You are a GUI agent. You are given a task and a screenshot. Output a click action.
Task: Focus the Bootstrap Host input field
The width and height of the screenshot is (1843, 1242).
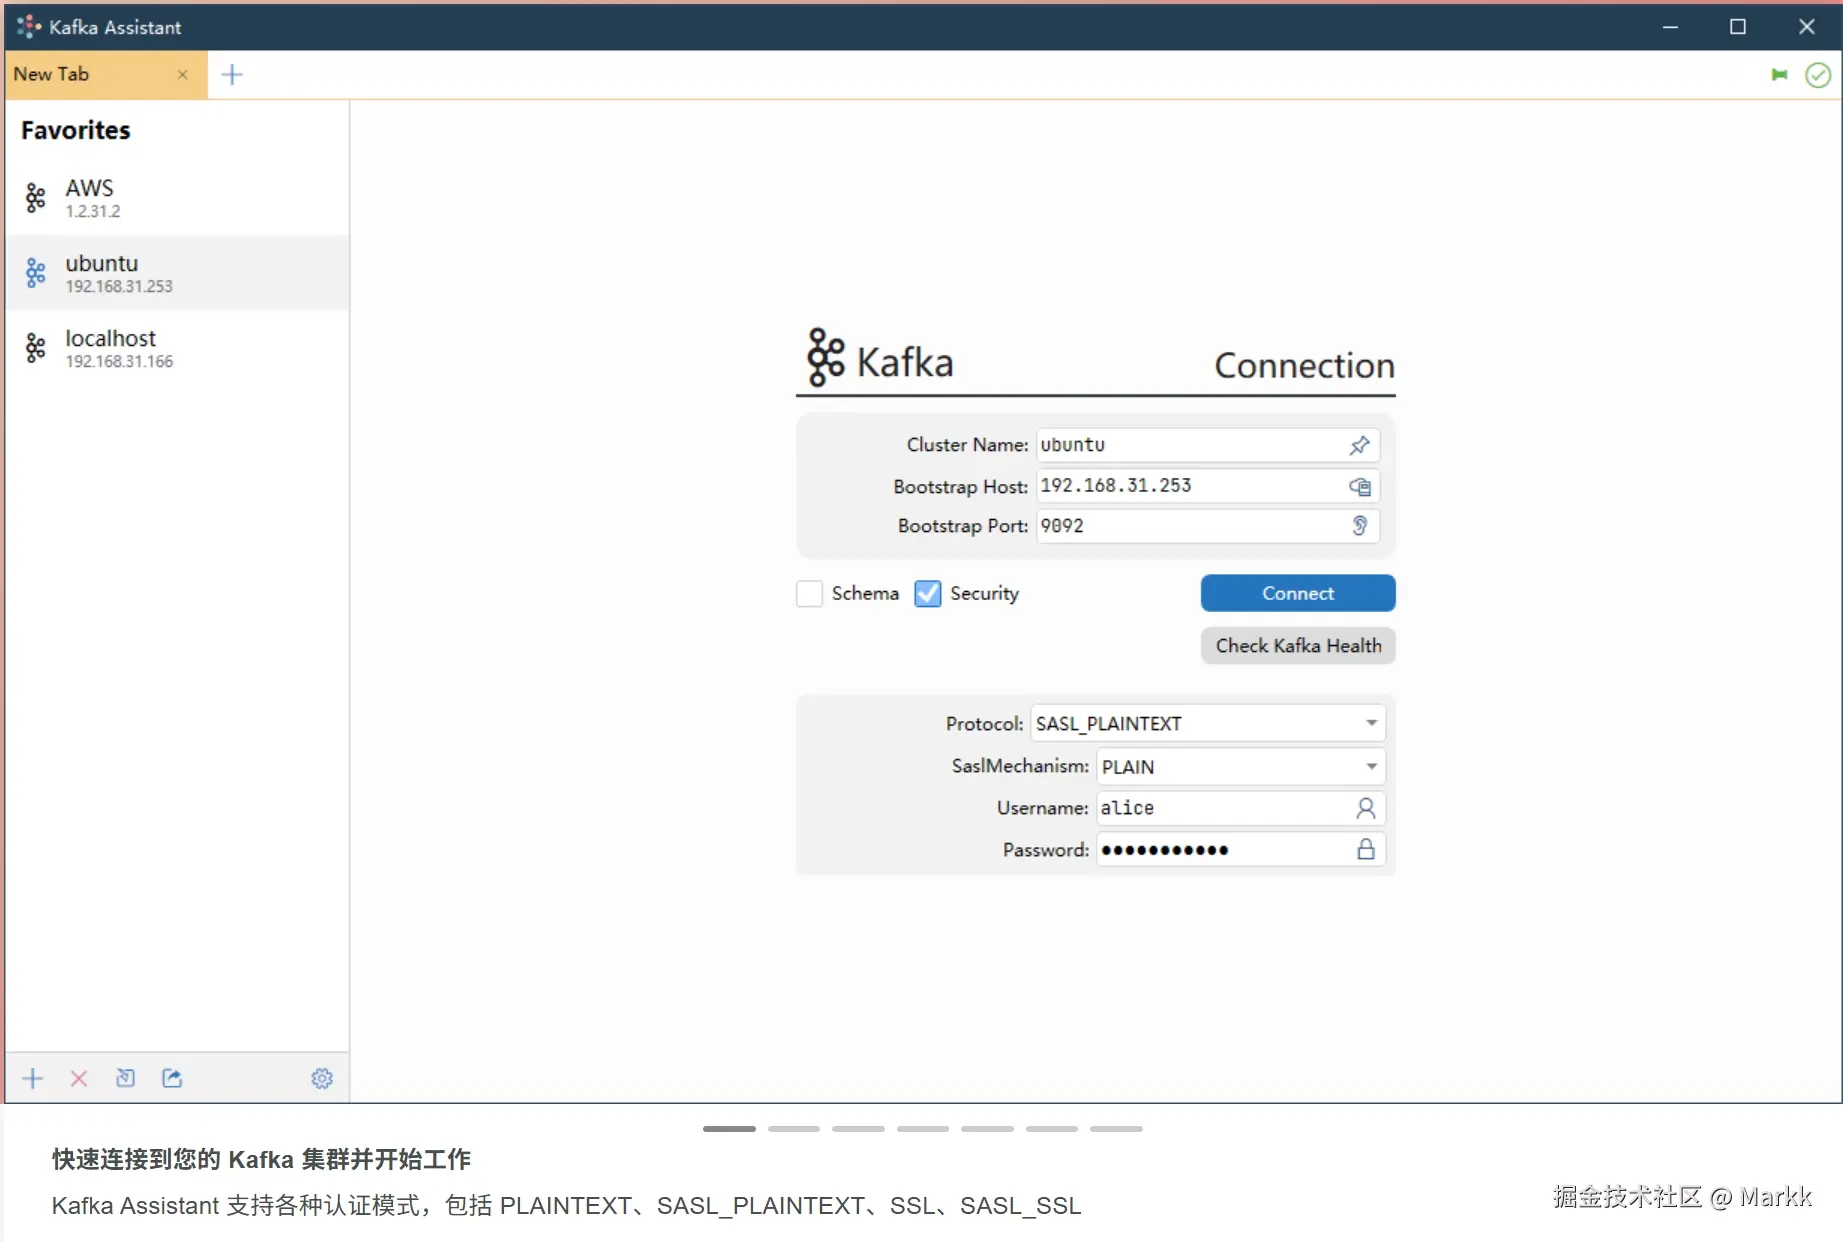(x=1208, y=486)
